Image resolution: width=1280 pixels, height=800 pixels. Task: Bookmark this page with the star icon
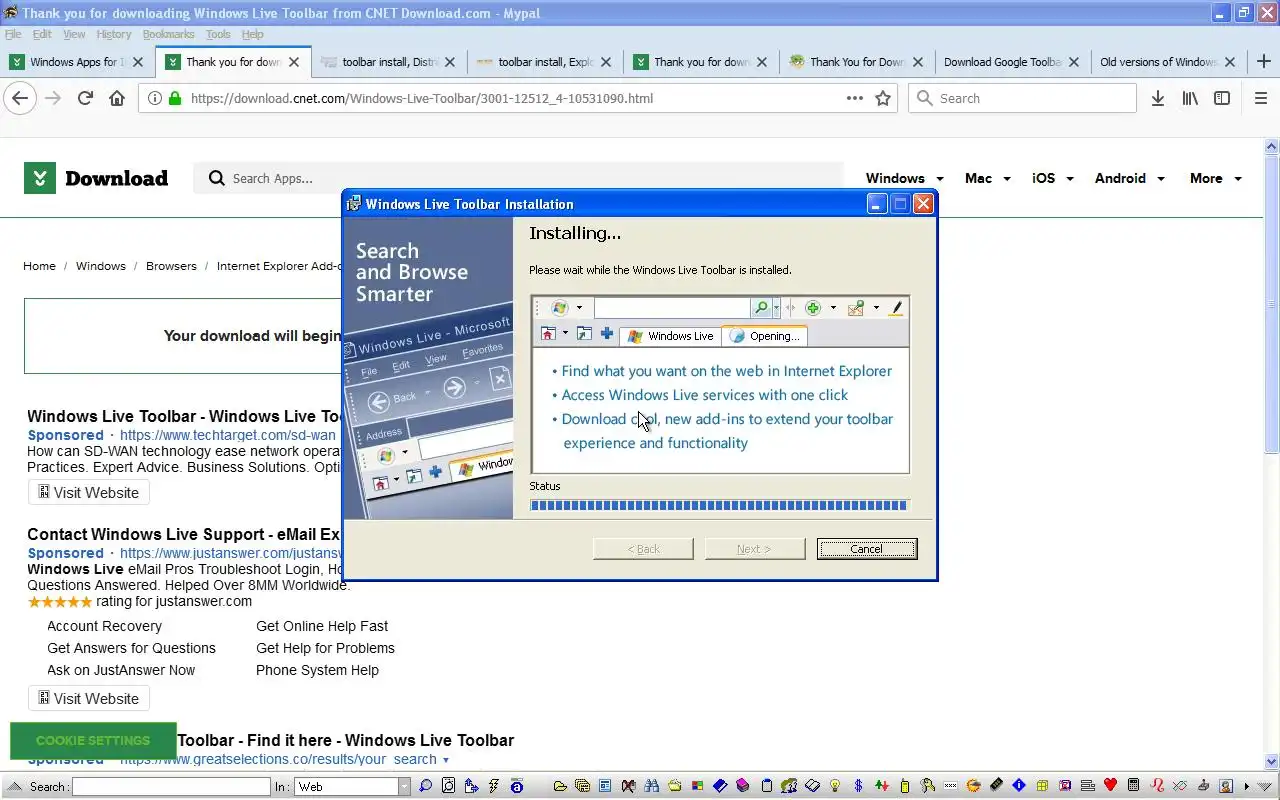click(883, 98)
